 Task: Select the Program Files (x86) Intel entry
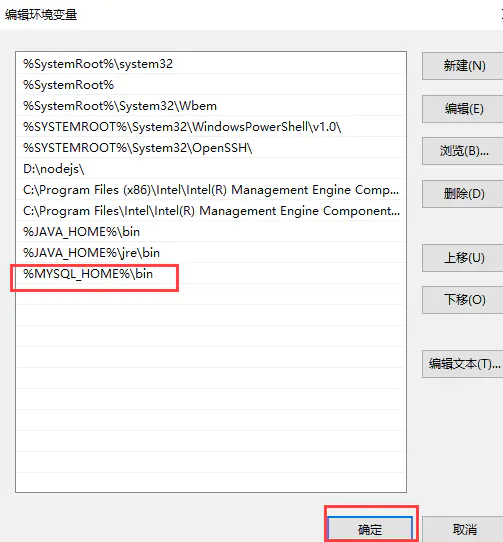click(211, 190)
